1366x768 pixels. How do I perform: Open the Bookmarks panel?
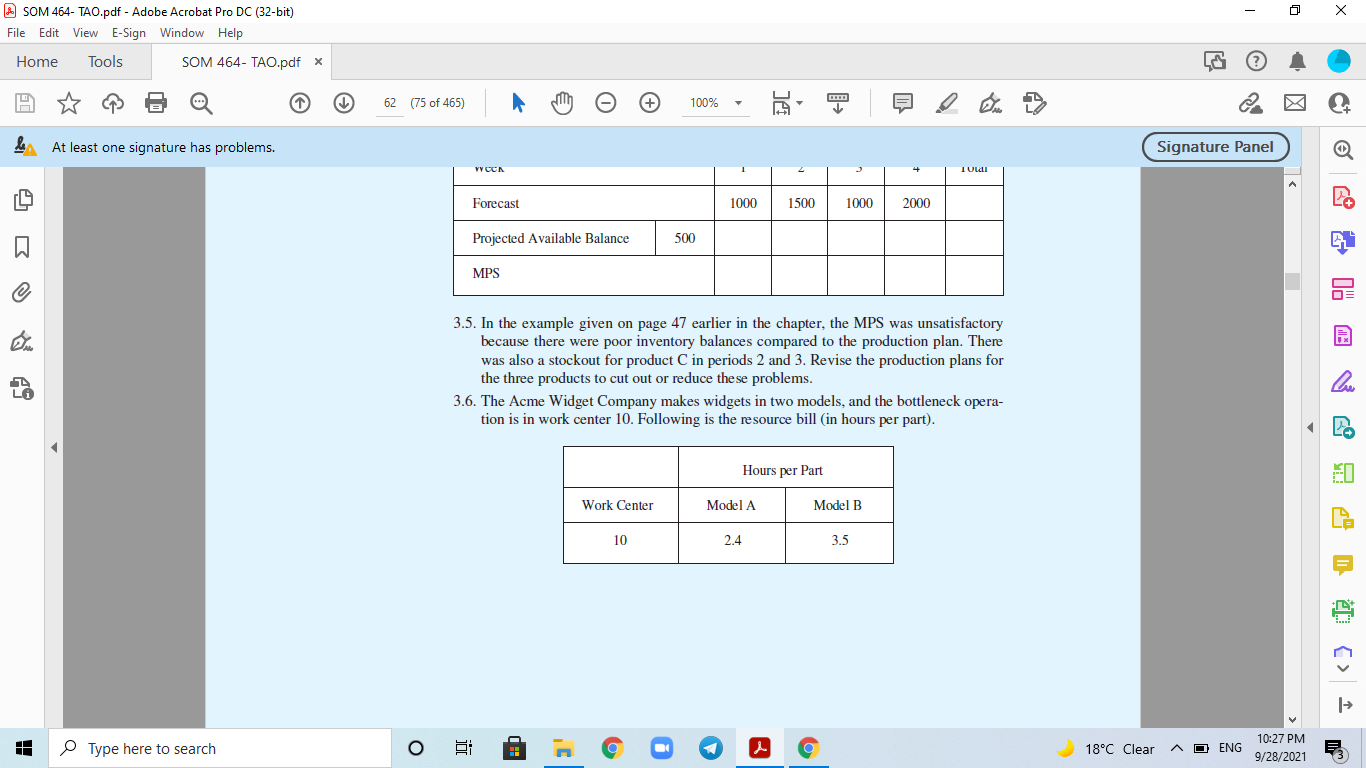[x=23, y=245]
